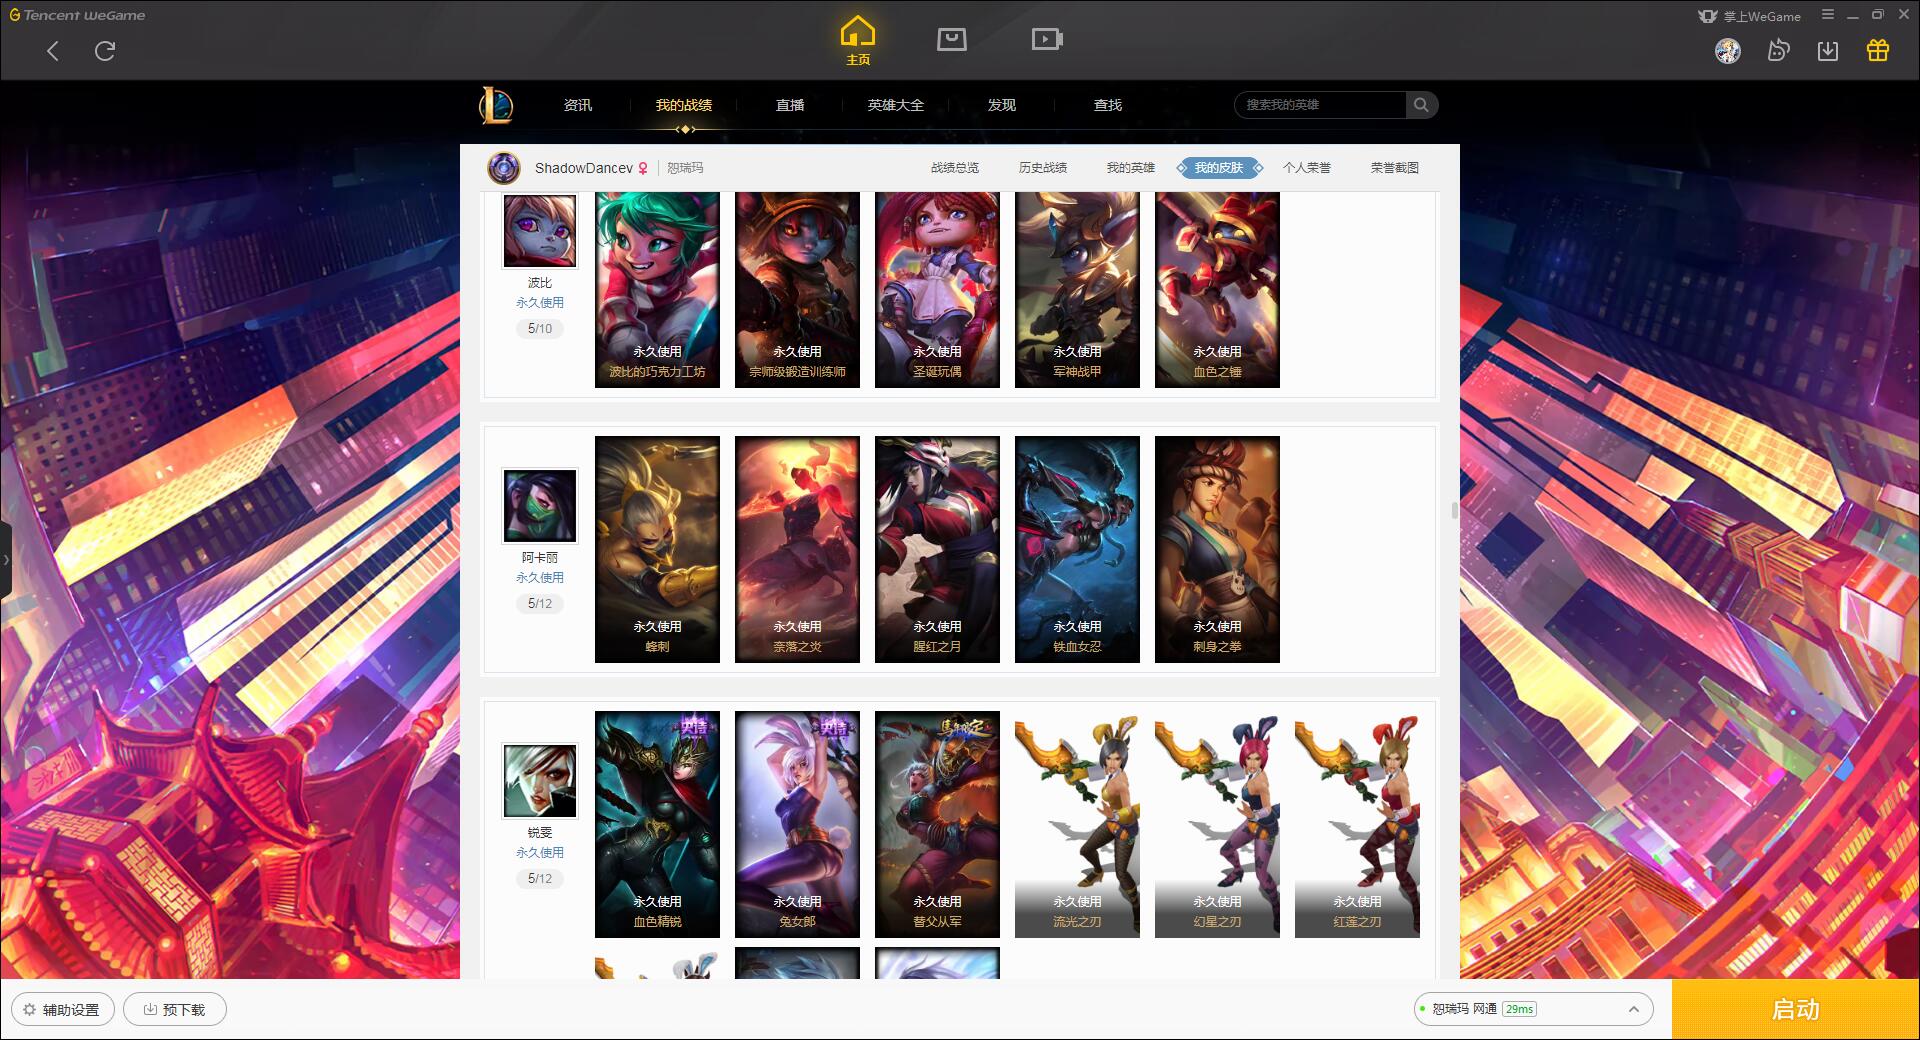Open the 我的战绩 tab
The width and height of the screenshot is (1920, 1040).
click(684, 105)
